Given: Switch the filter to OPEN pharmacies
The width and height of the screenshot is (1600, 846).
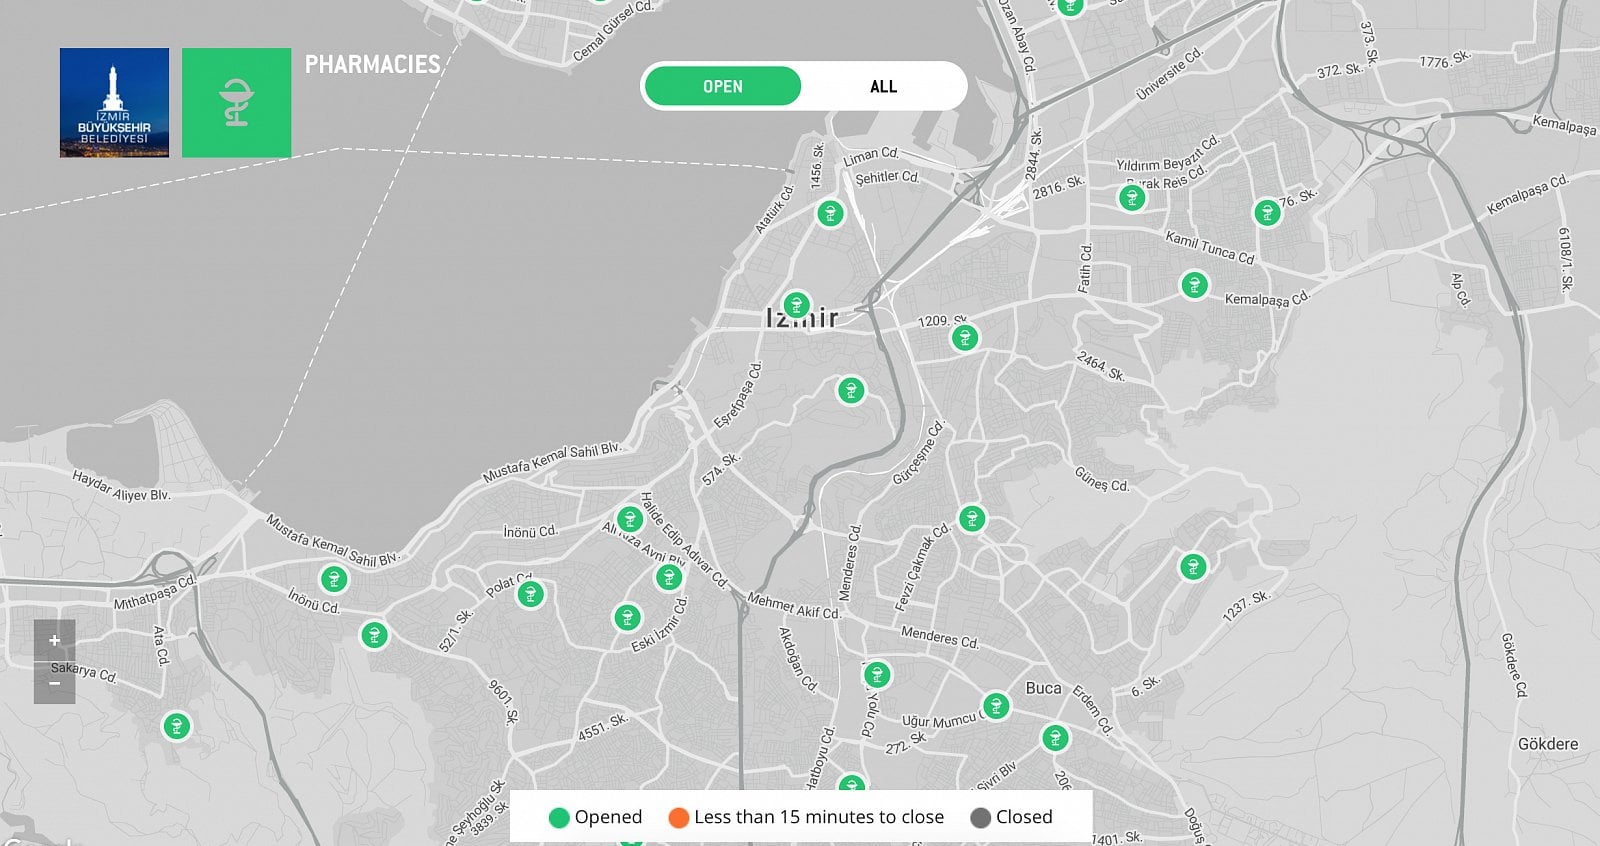Looking at the screenshot, I should (x=722, y=87).
